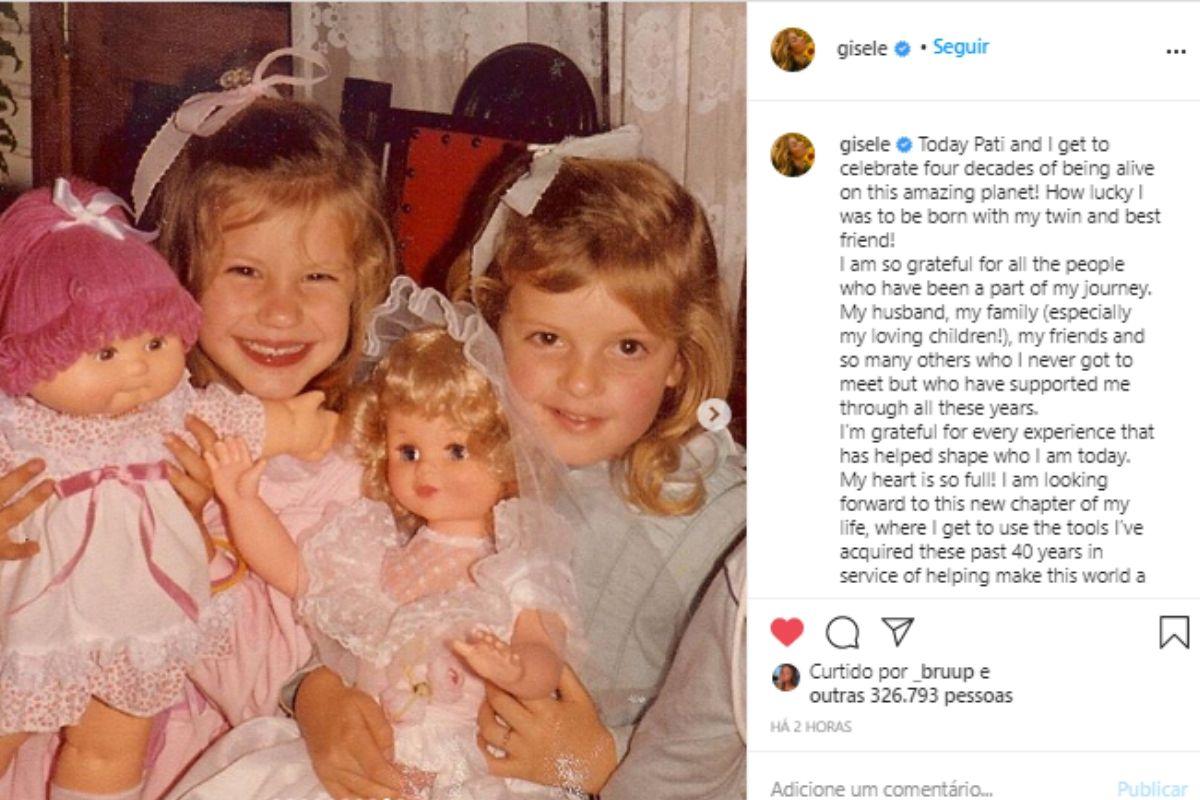This screenshot has height=800, width=1200.
Task: Click the HÁ 2 HORAS timestamp
Action: pyautogui.click(x=811, y=727)
